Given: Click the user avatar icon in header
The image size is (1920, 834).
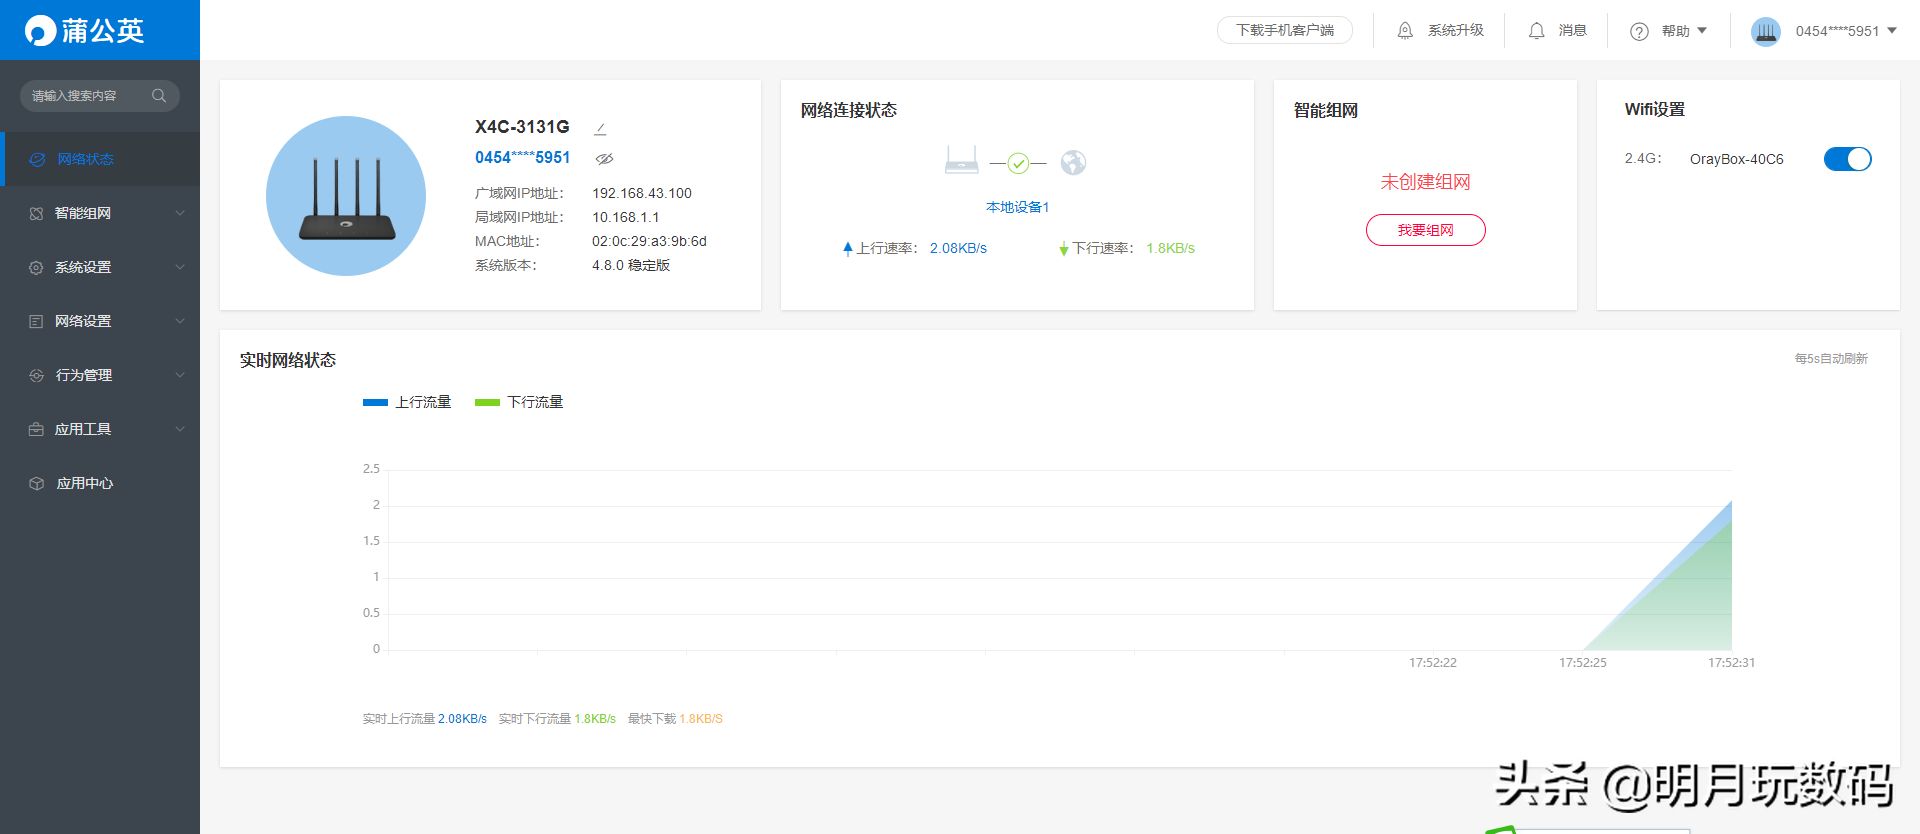Looking at the screenshot, I should pyautogui.click(x=1766, y=32).
